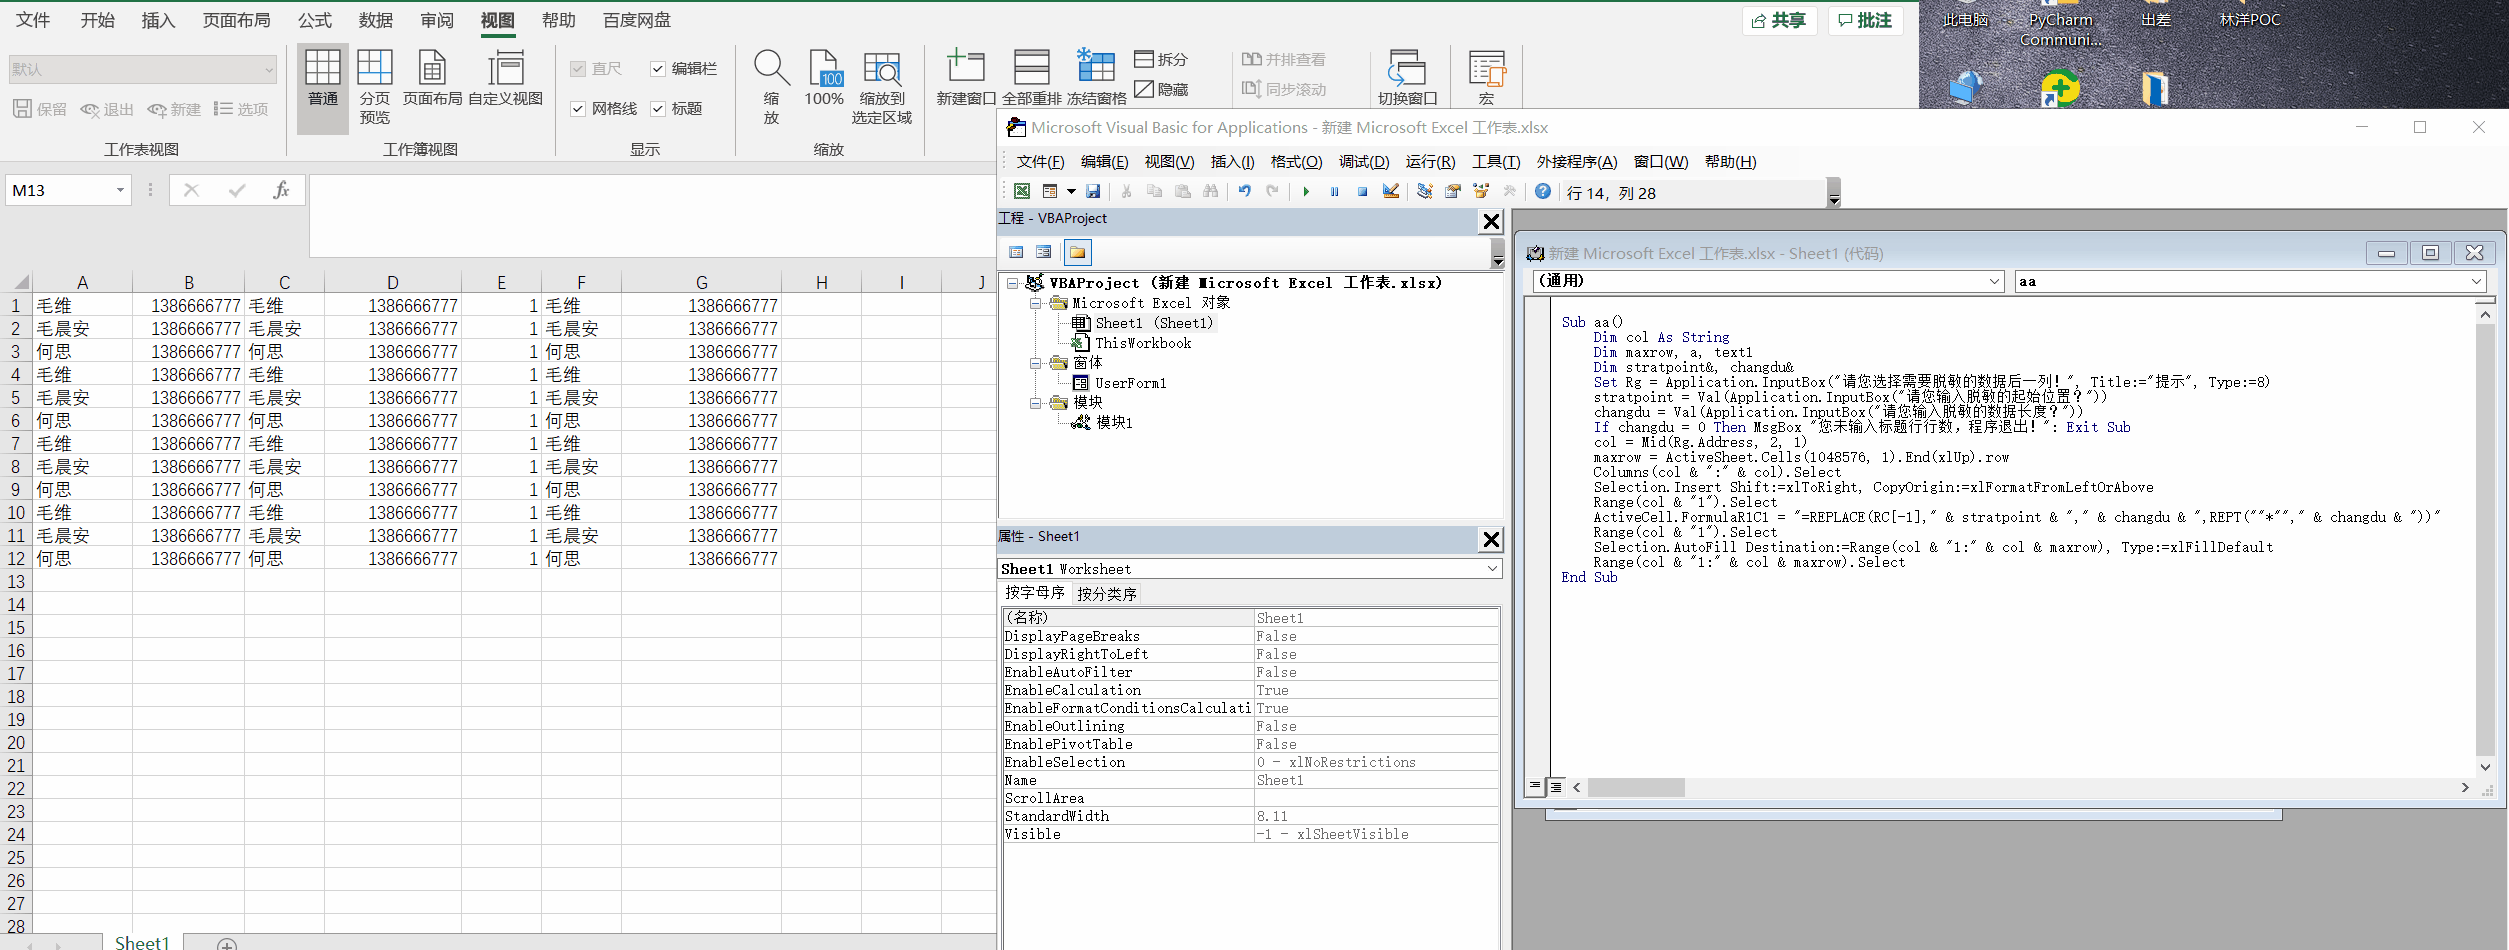Screen dimensions: 2509x950
Task: Open 运行(R) Run menu in VBA editor
Action: [x=1430, y=162]
